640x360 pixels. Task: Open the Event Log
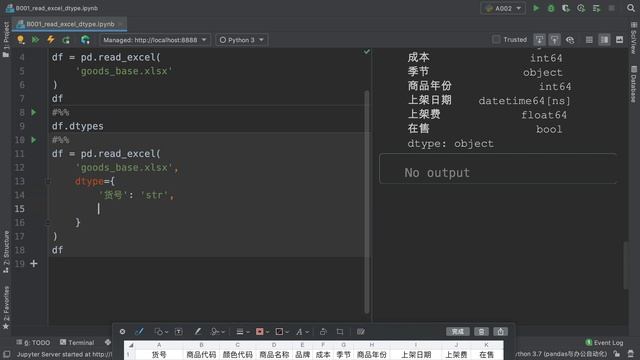point(604,342)
